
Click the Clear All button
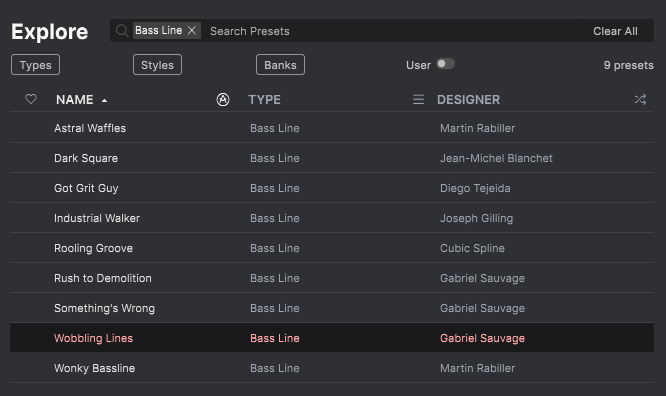(615, 31)
